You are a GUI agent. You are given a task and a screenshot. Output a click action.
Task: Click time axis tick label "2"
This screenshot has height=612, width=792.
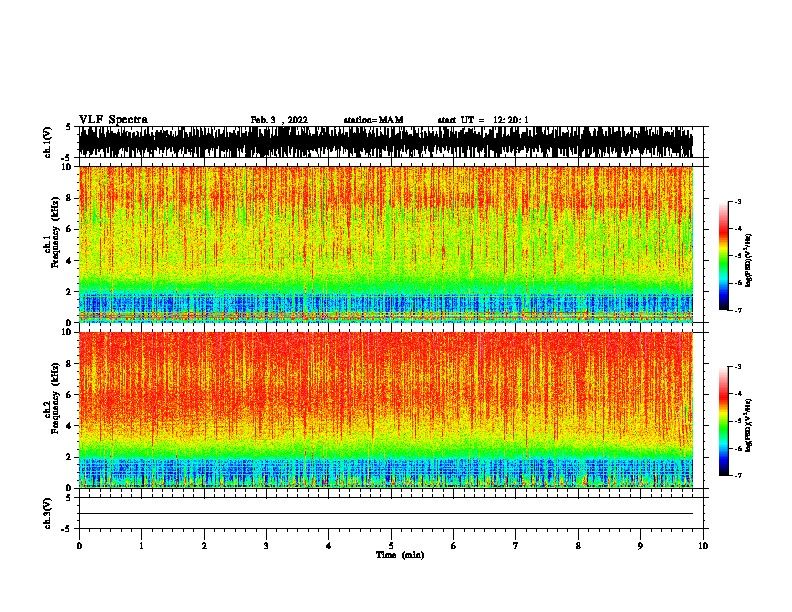pos(204,546)
